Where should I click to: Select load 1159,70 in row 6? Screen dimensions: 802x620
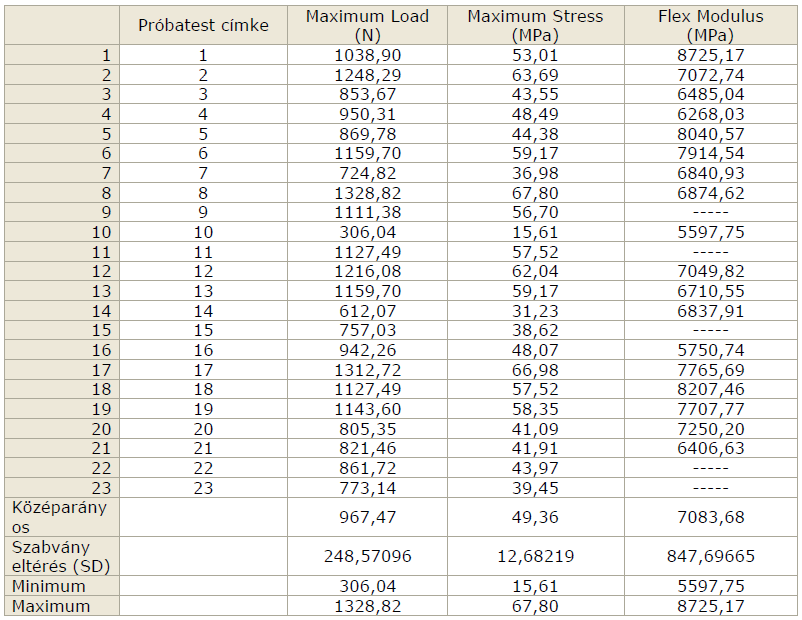[367, 153]
